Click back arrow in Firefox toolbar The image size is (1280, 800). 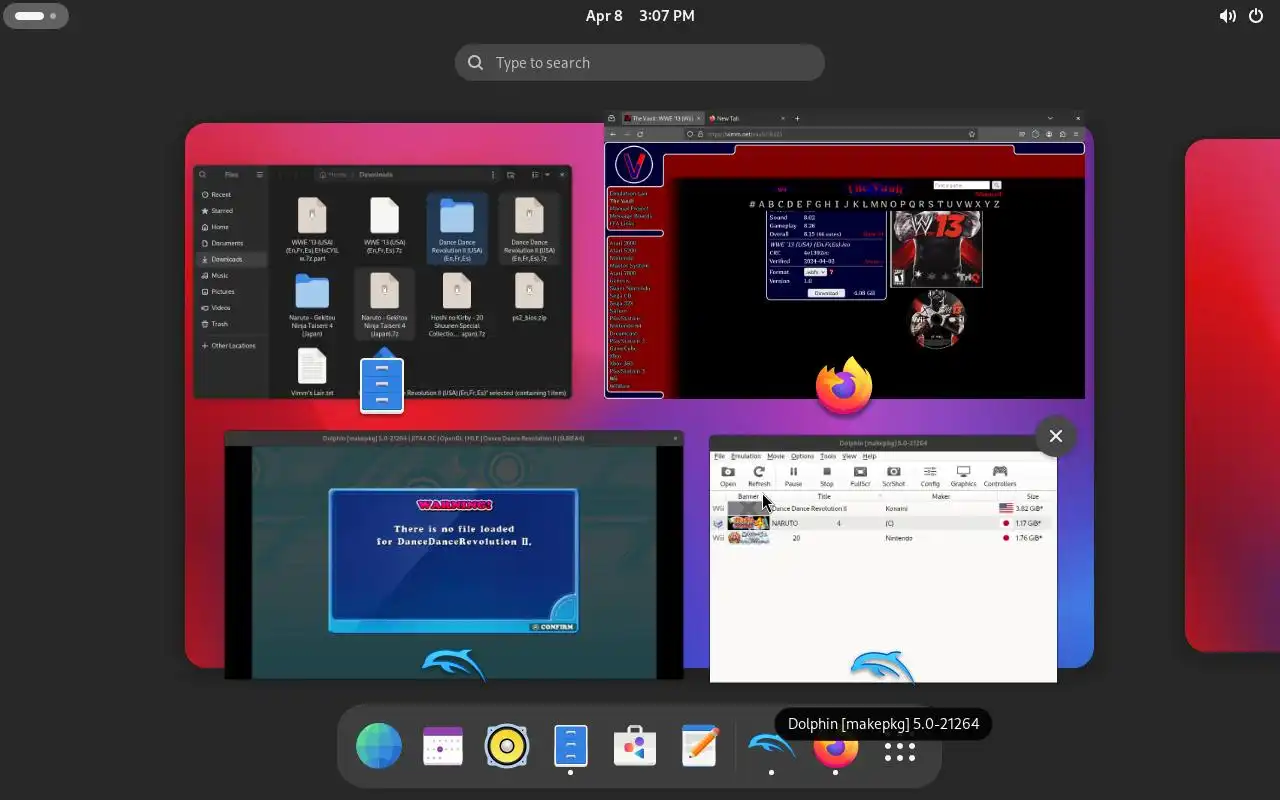pyautogui.click(x=612, y=134)
